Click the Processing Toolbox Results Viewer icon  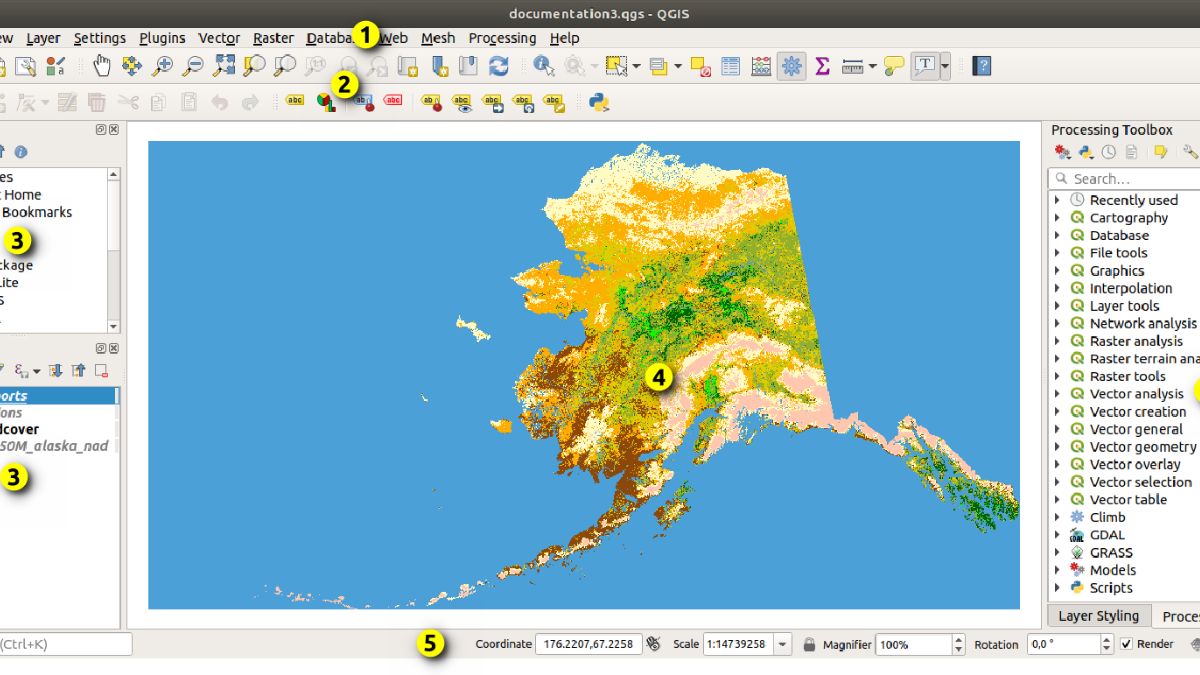[x=1131, y=152]
